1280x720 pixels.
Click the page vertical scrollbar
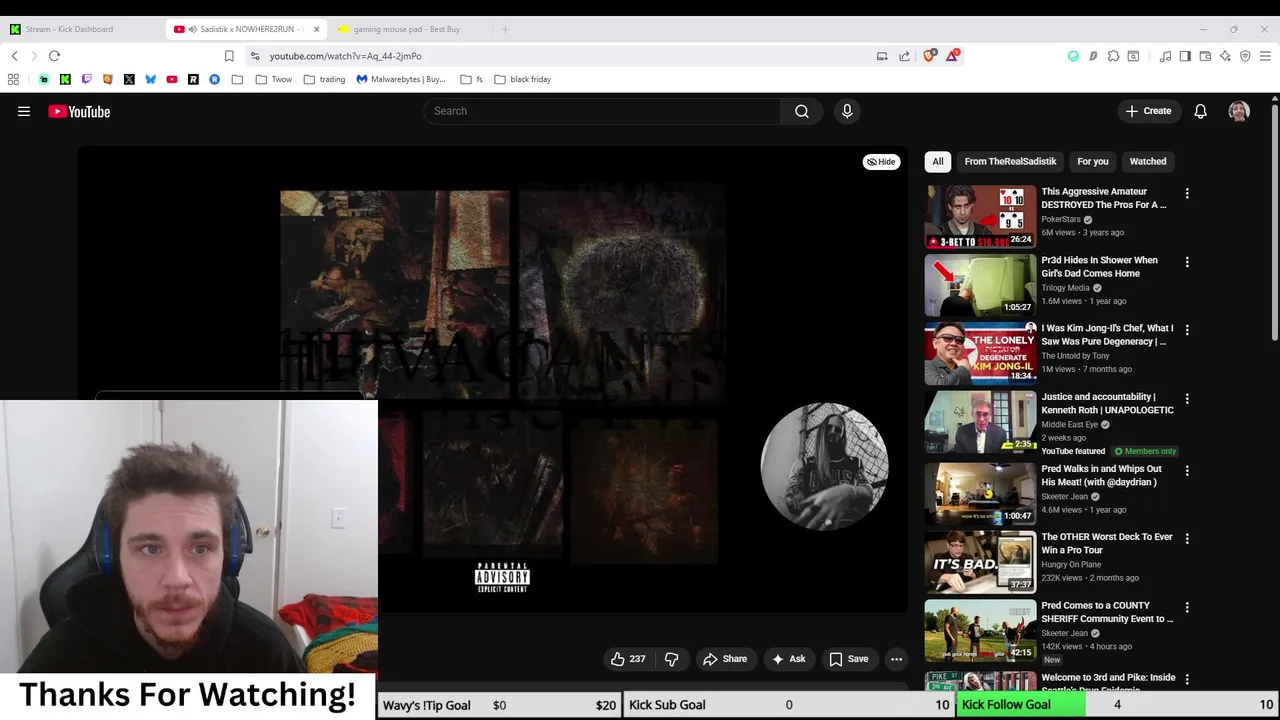click(1274, 220)
